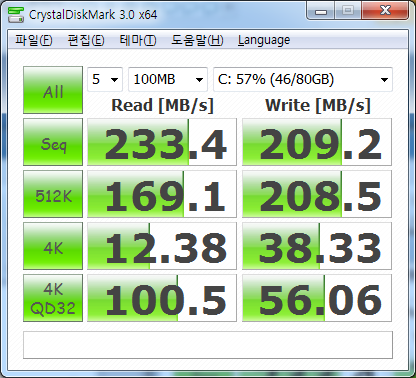Start the 4K benchmark test
Screen dimensions: 416x378
pyautogui.click(x=53, y=246)
